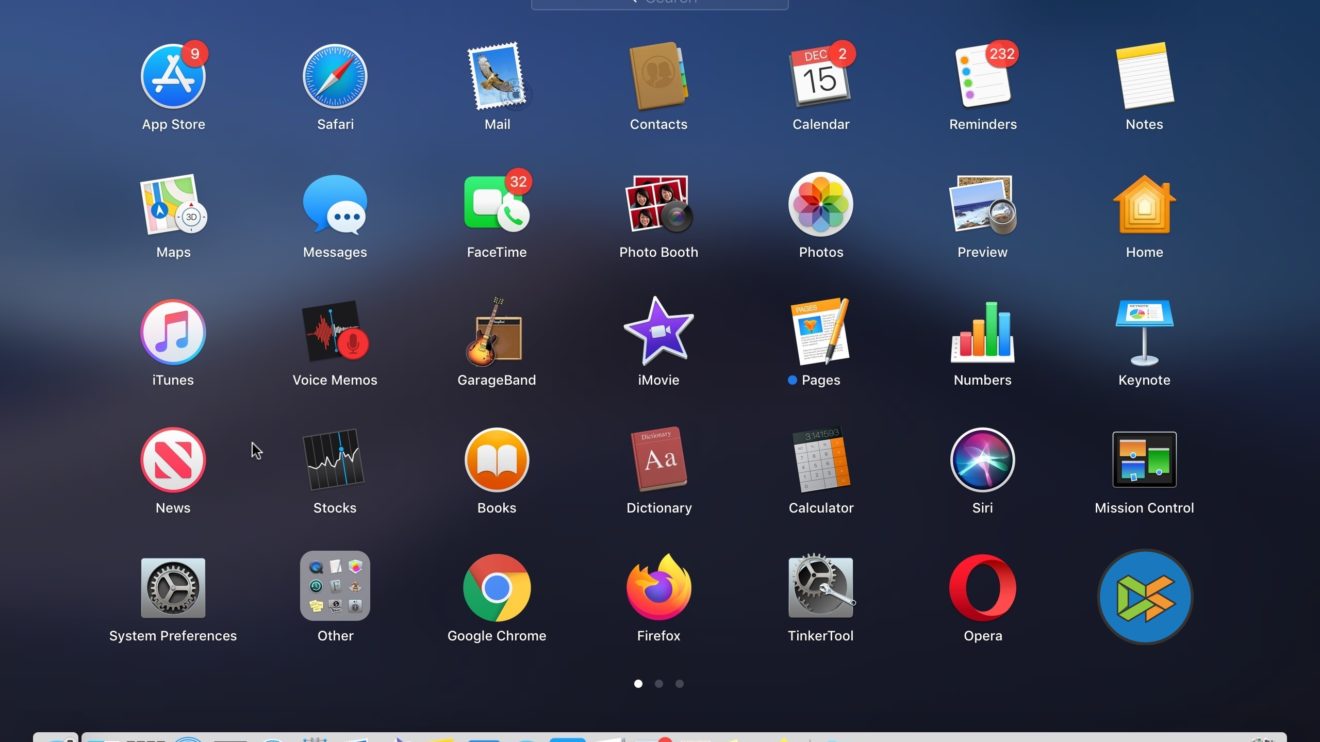Launch the Pages app

tap(821, 332)
